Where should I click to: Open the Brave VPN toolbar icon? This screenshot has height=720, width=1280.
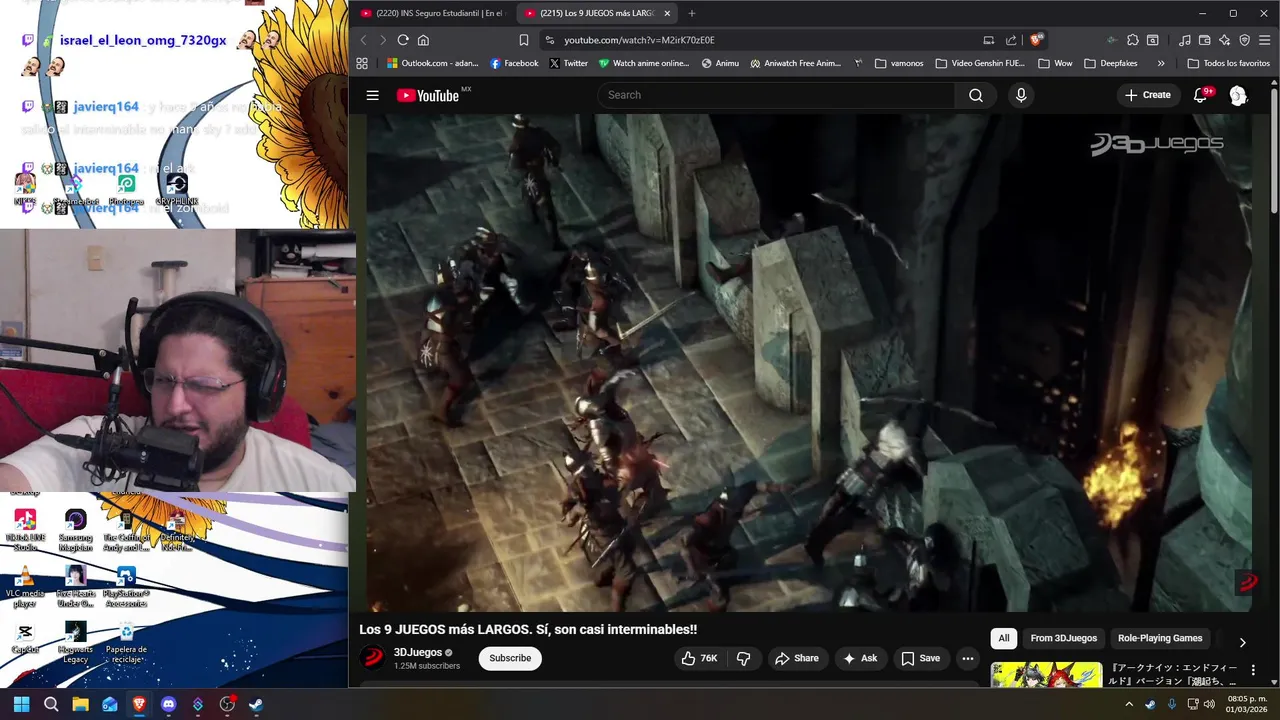[1244, 40]
